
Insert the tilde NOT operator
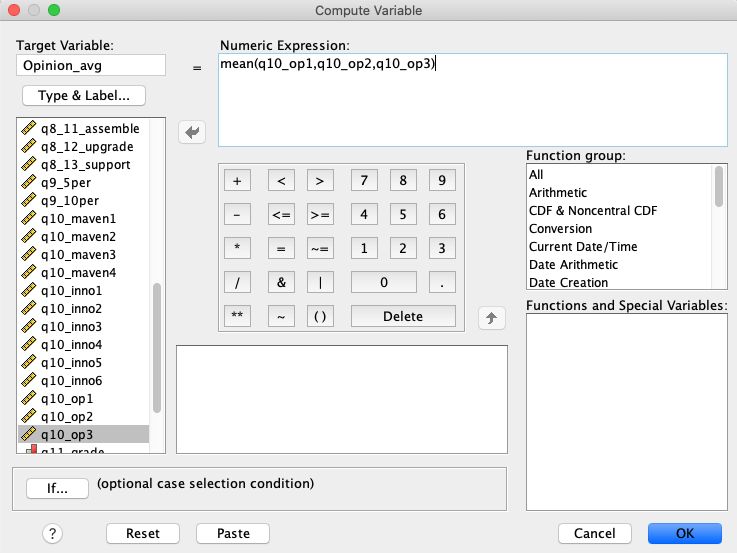click(x=281, y=316)
